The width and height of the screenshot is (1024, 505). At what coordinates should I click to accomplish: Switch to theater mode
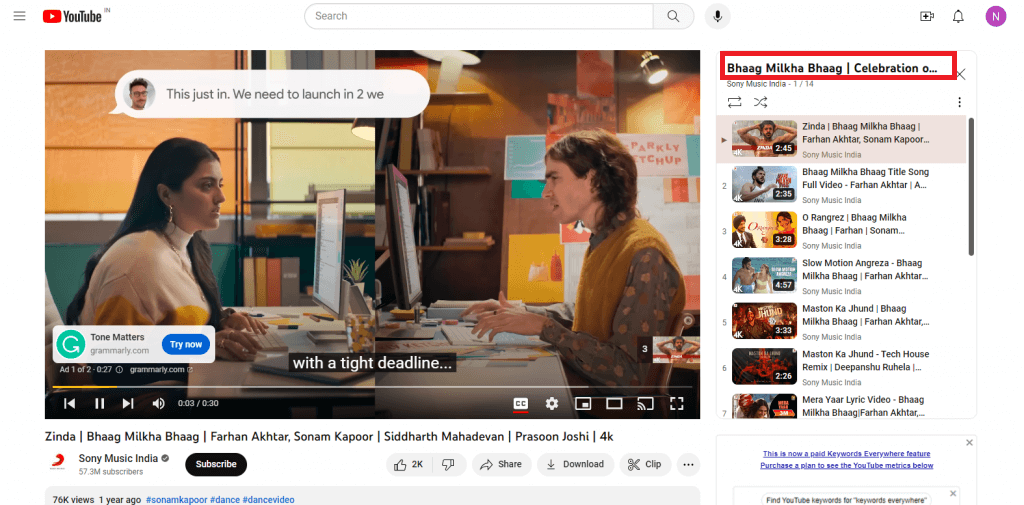tap(614, 404)
